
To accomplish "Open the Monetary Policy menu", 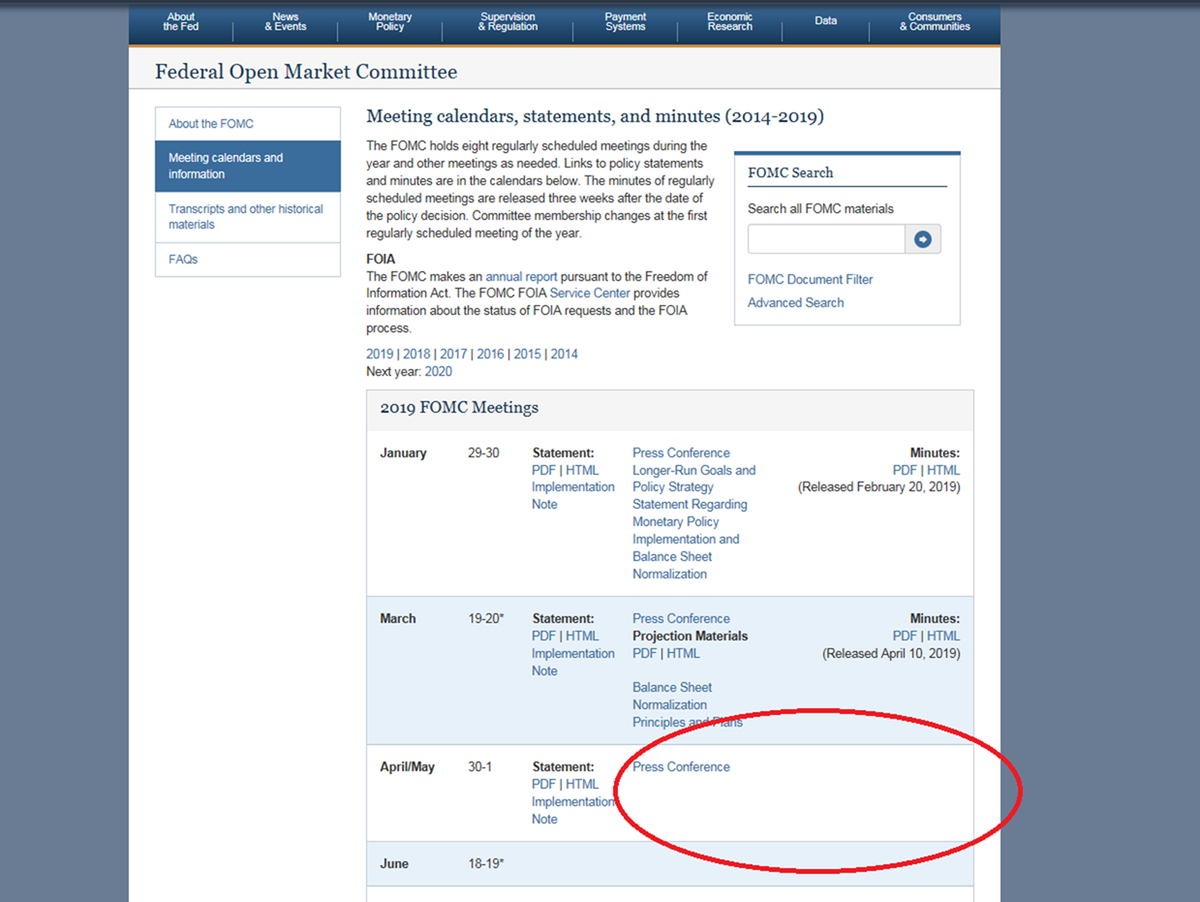I will 390,22.
